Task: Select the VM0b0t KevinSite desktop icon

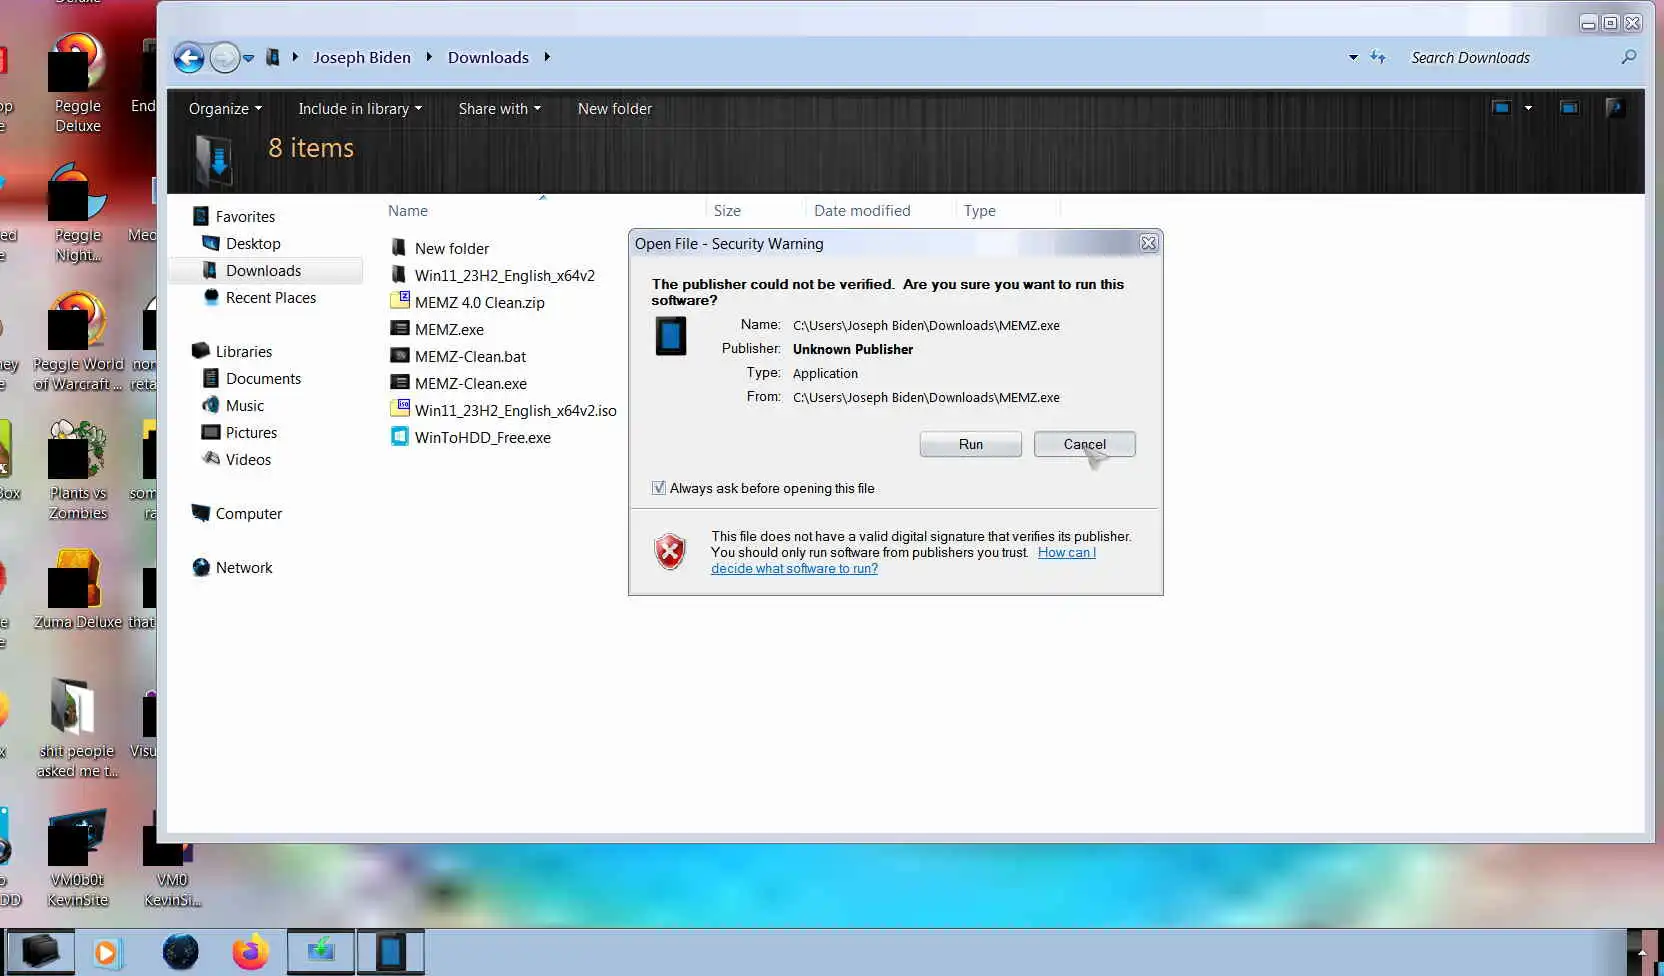Action: [77, 857]
